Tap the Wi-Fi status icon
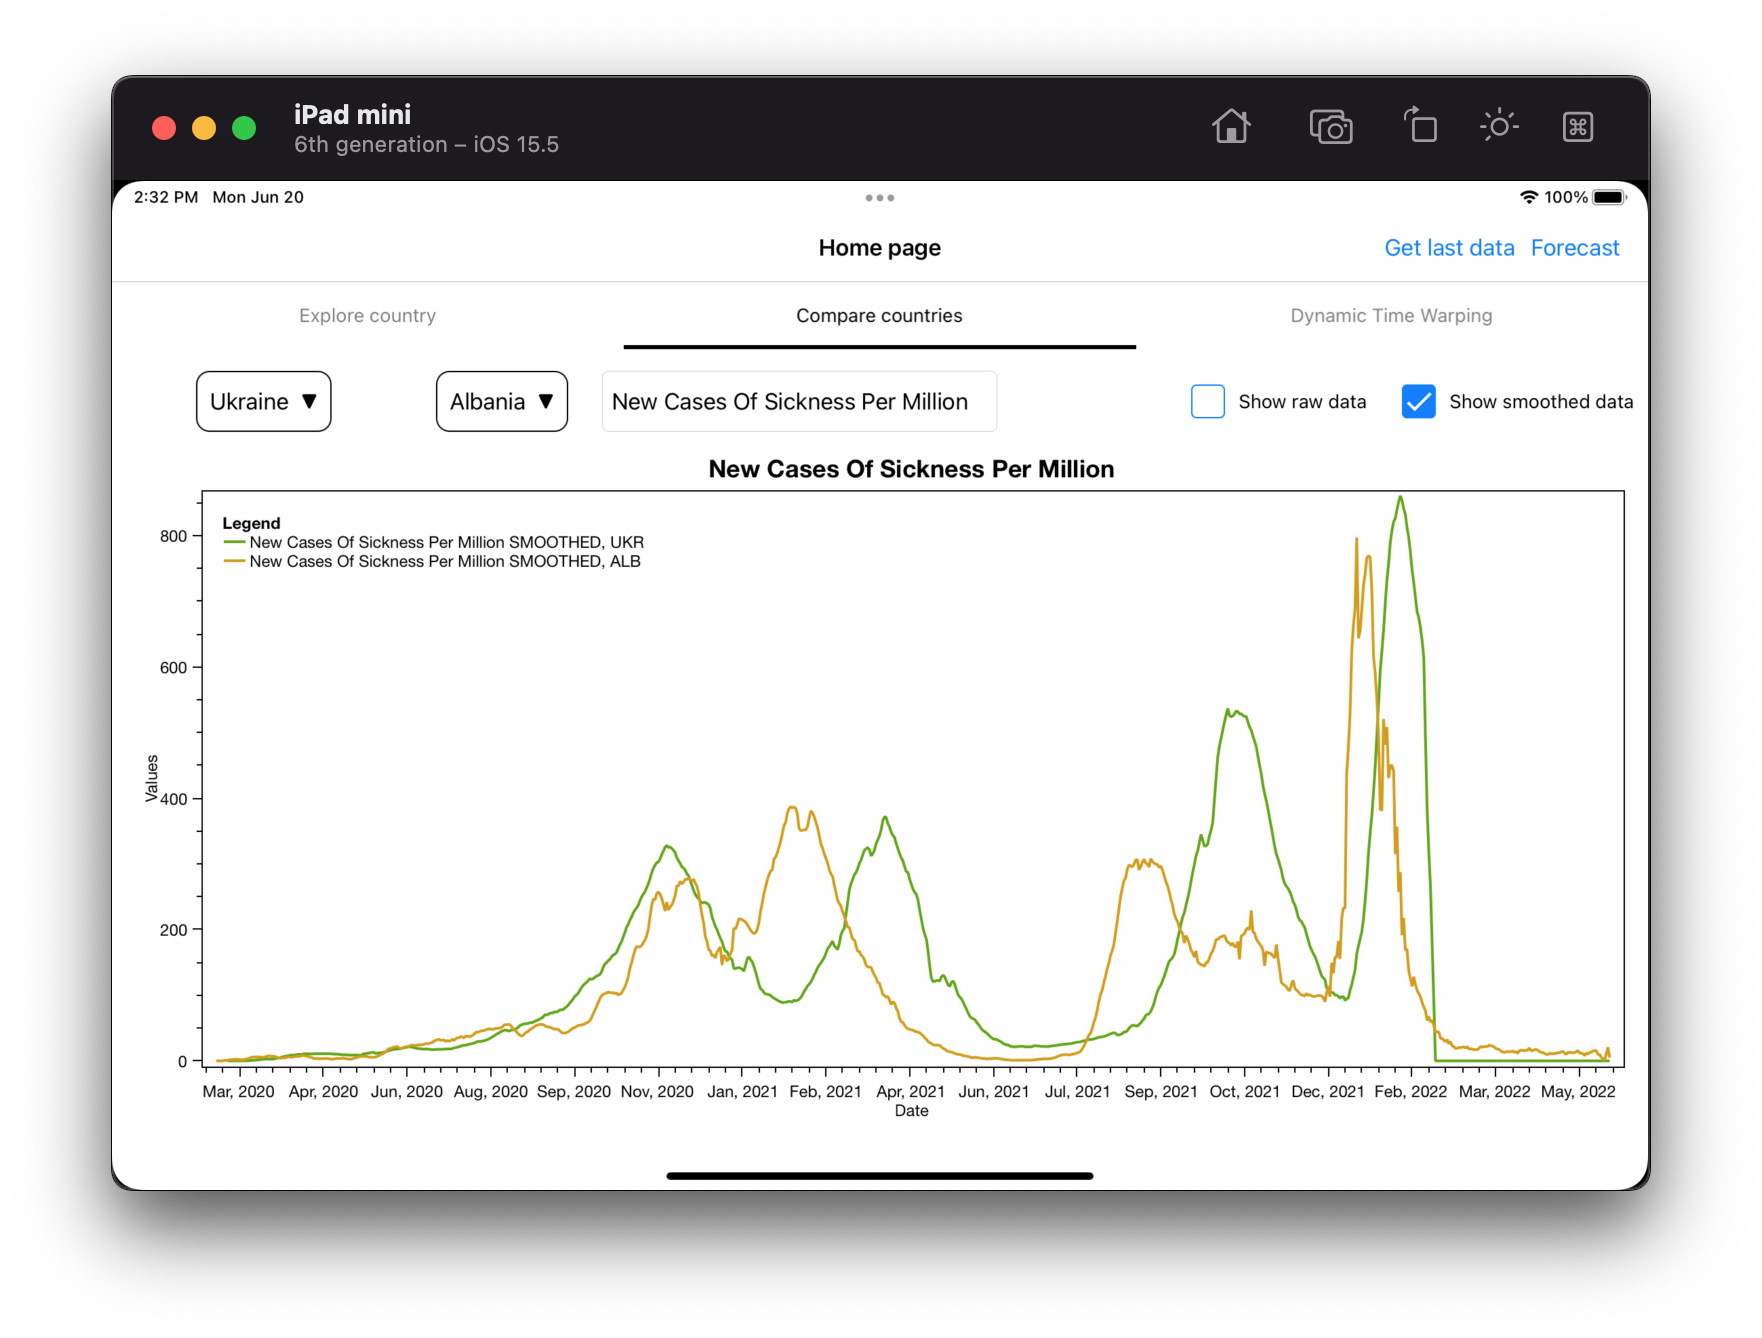1762x1338 pixels. point(1529,197)
